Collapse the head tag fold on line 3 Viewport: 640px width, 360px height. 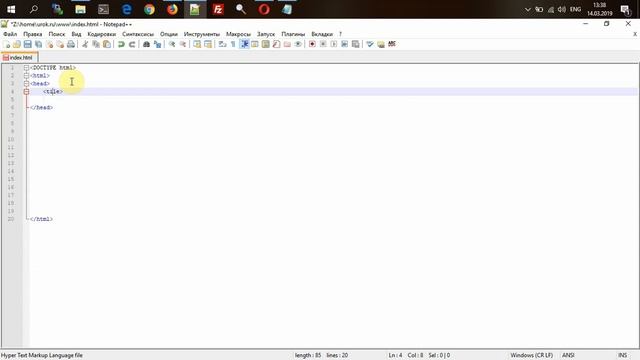pos(27,84)
